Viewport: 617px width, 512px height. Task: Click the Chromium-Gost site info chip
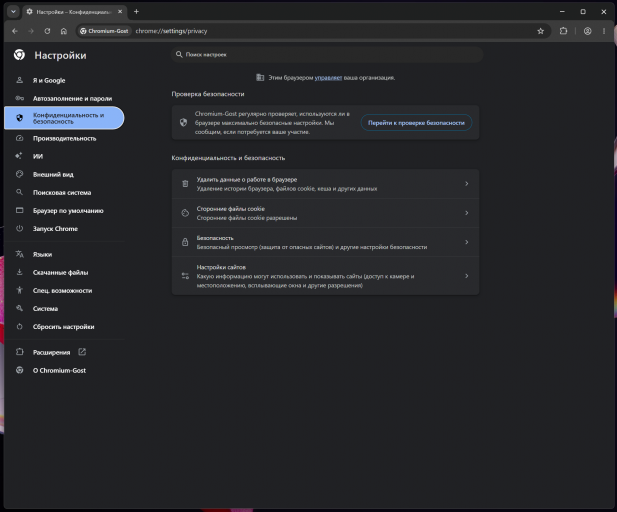(x=104, y=31)
